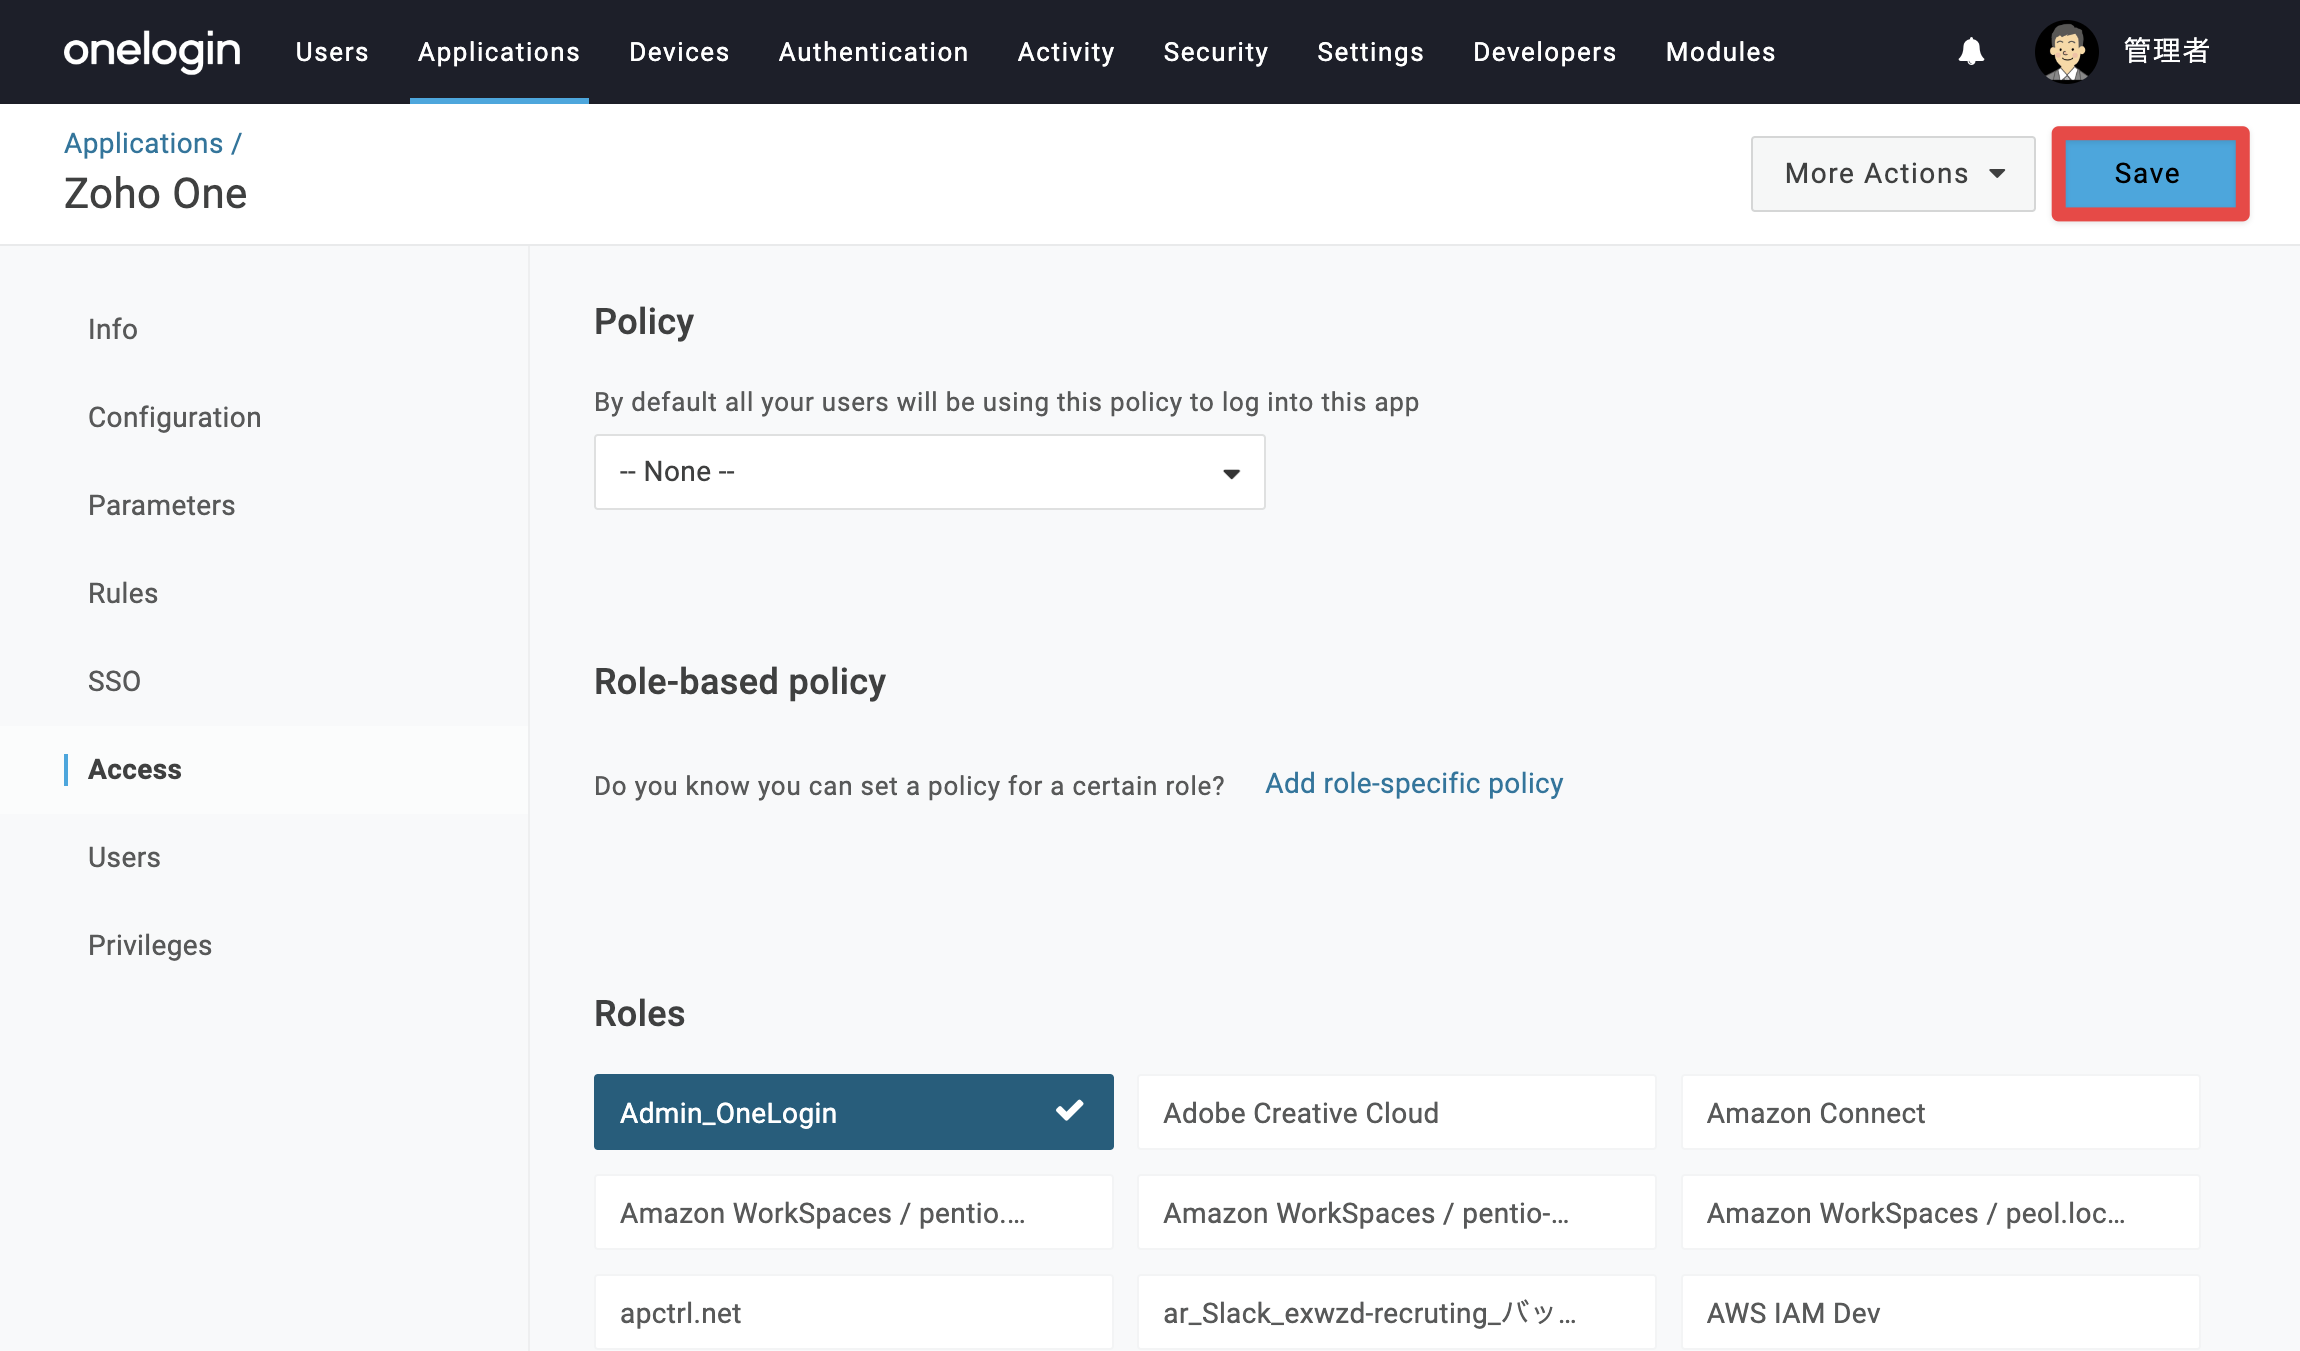Toggle the Amazon WorkSpaces / peol.loc… role
This screenshot has height=1351, width=2300.
1940,1212
